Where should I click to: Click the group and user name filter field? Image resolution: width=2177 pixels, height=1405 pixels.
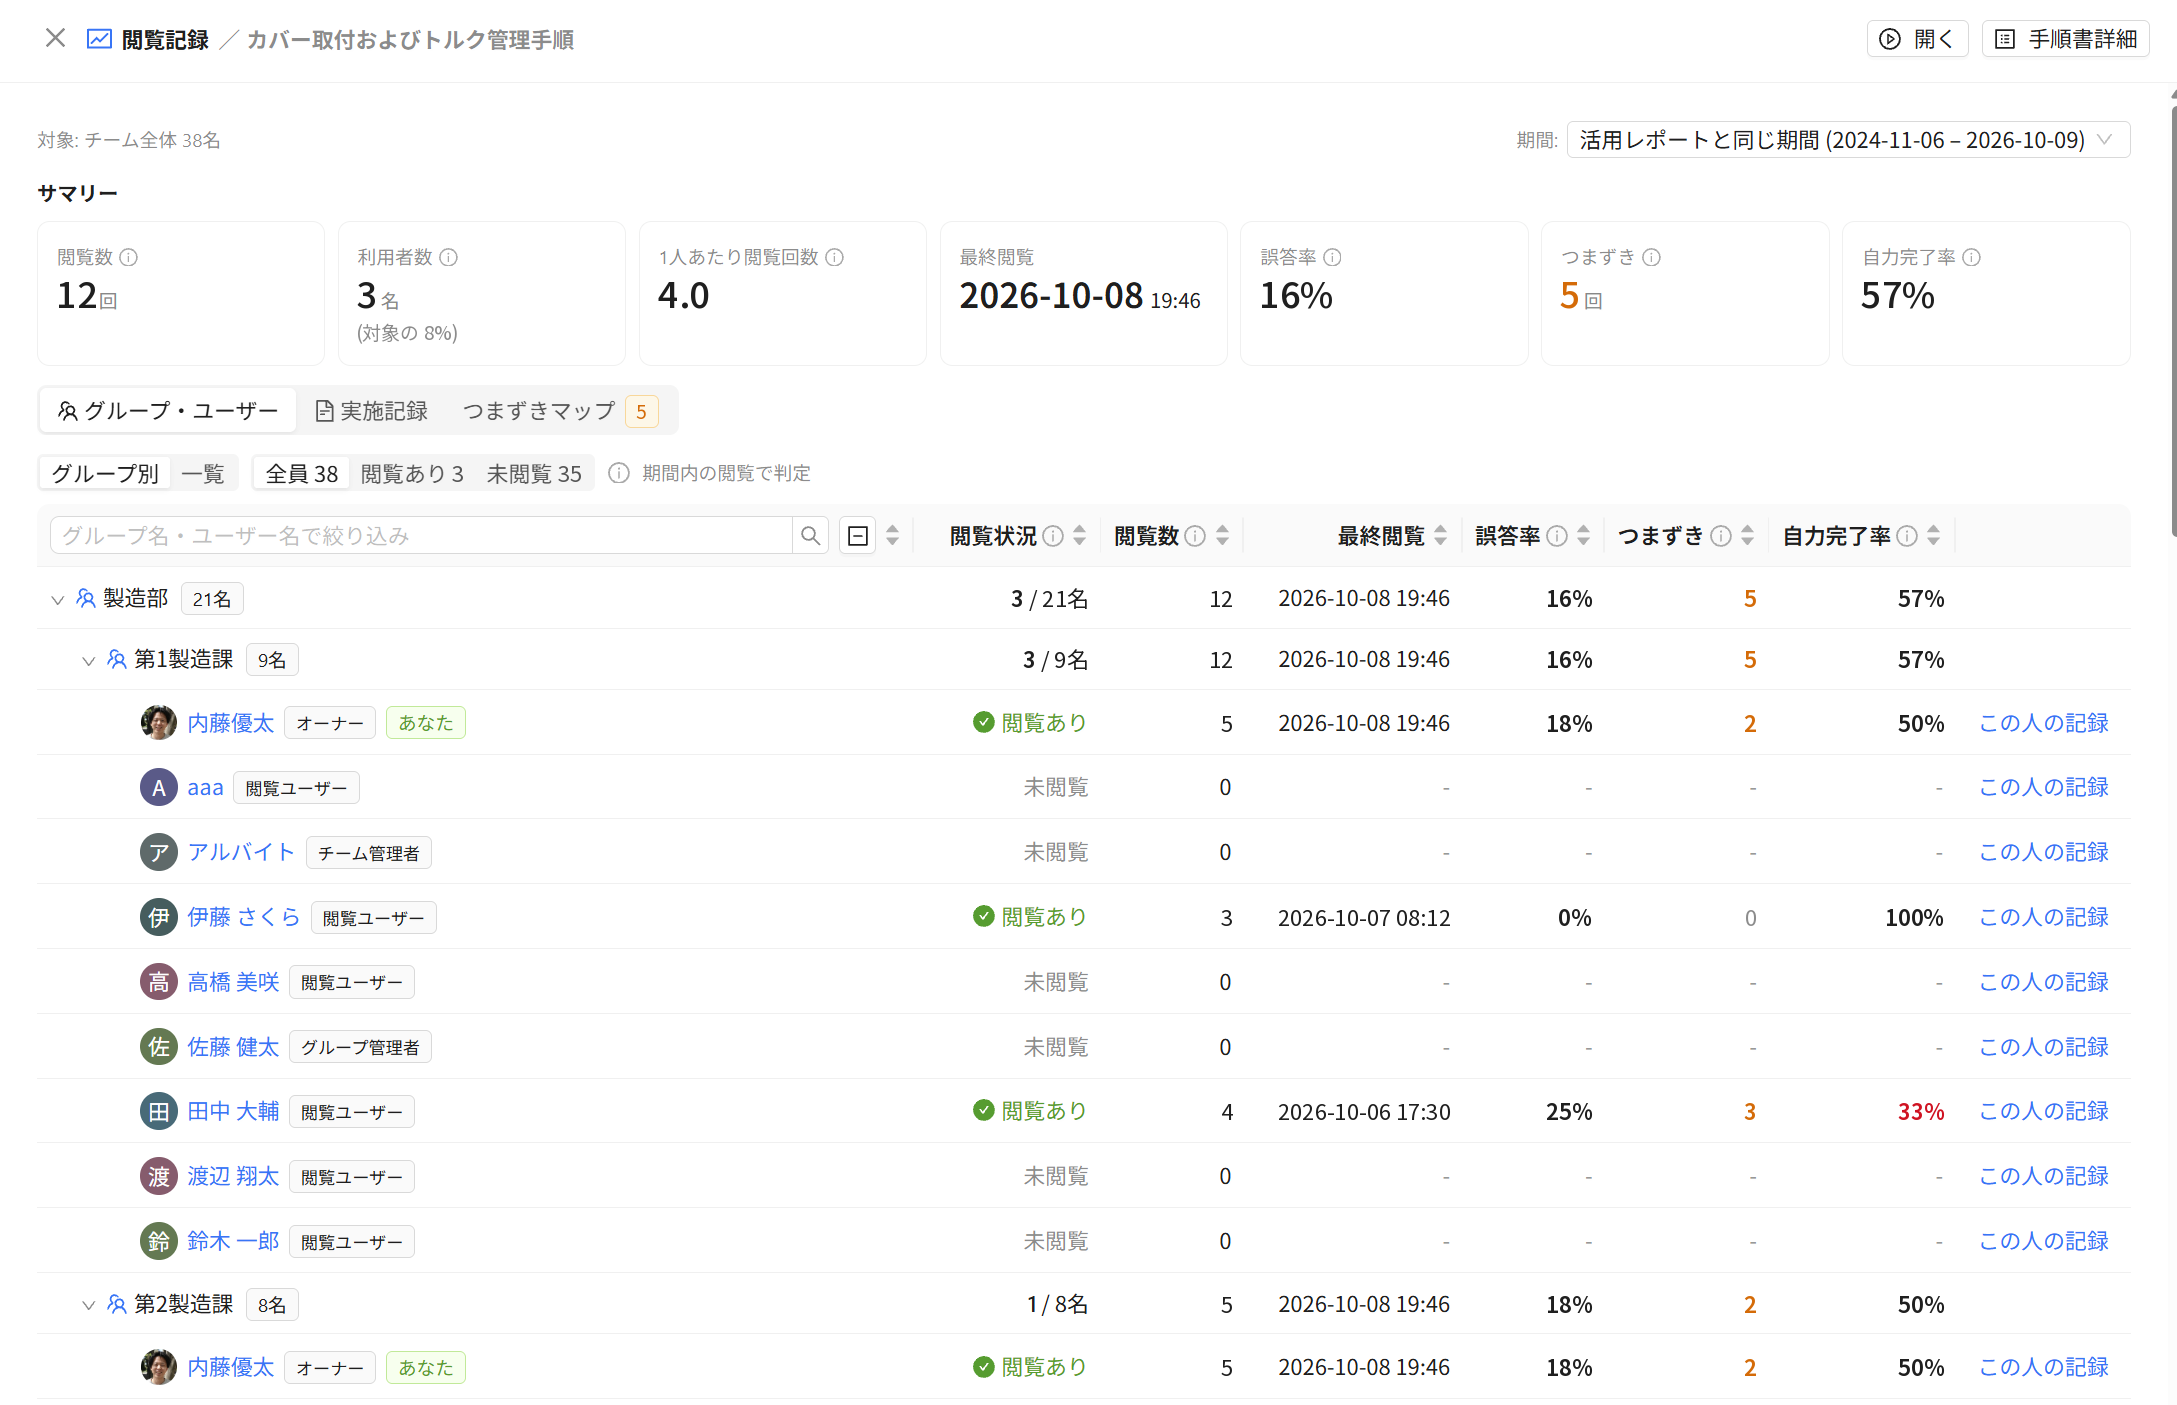421,536
